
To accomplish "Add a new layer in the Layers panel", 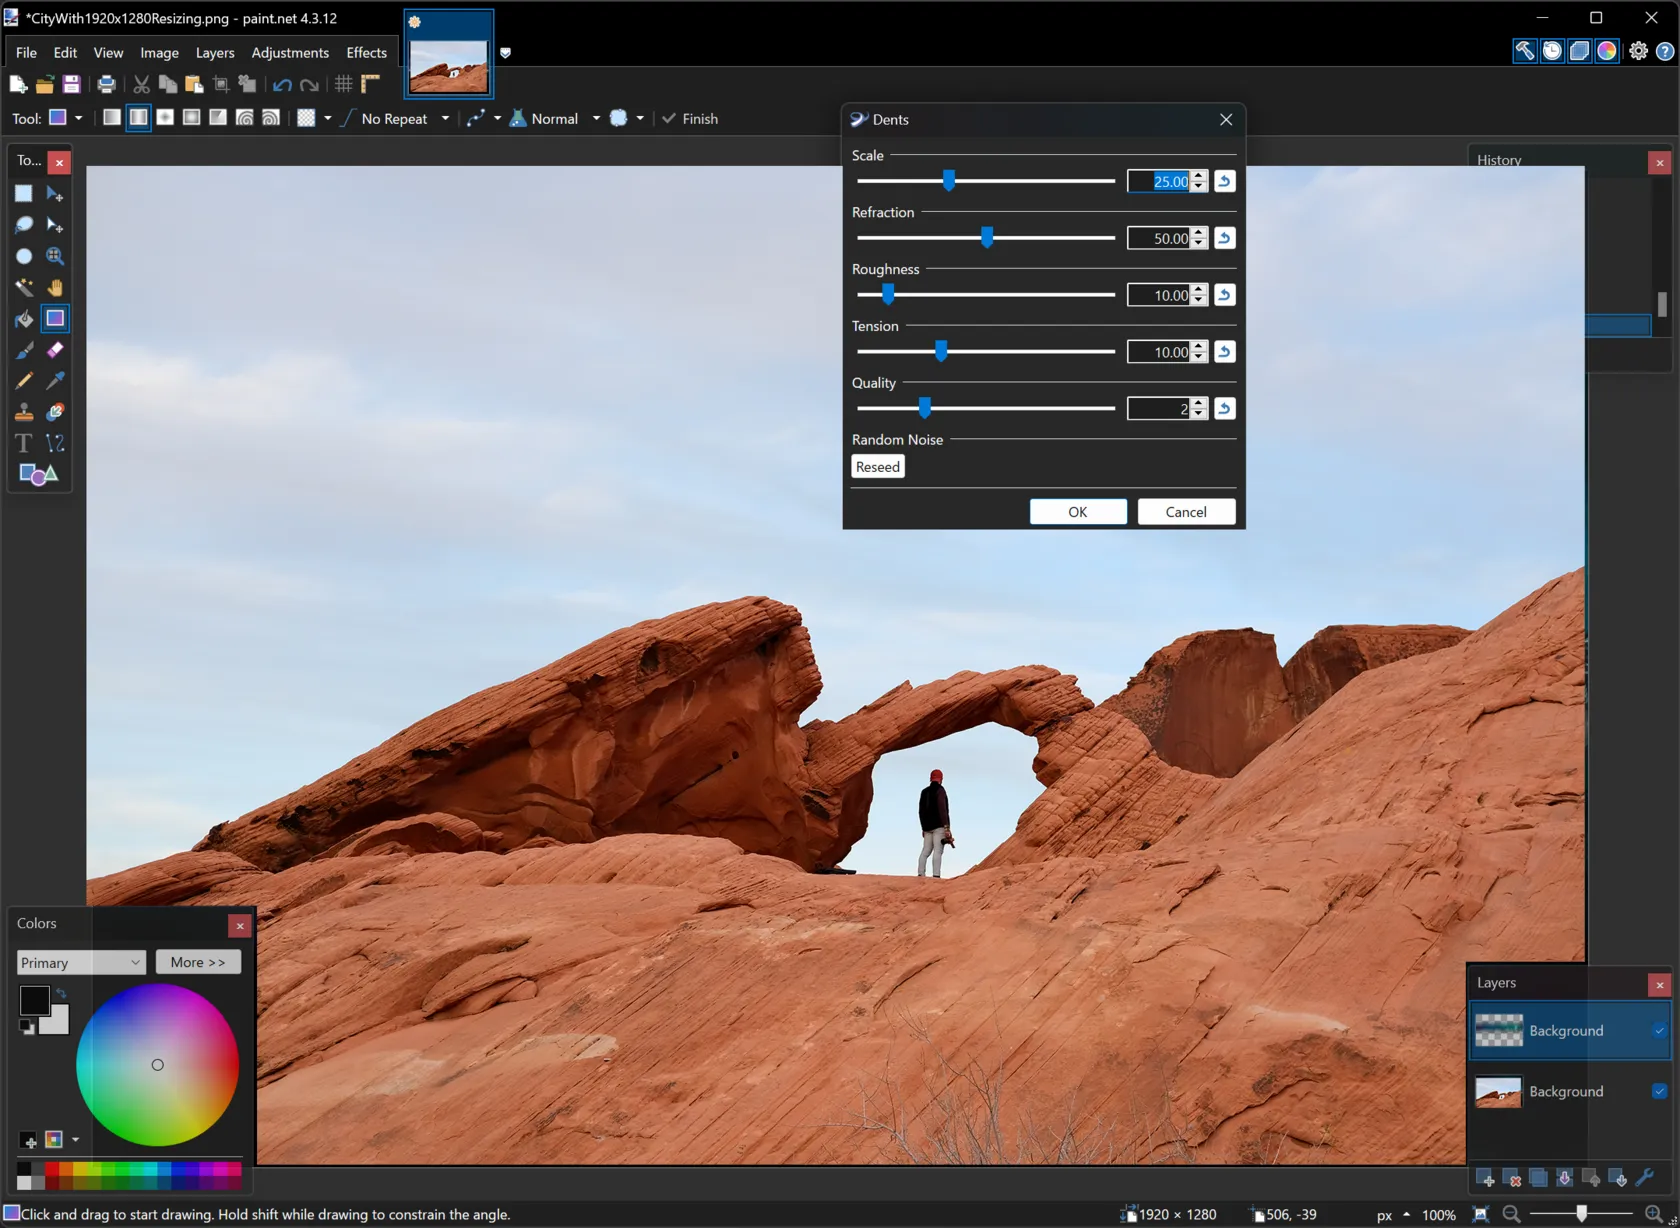I will click(x=1486, y=1178).
